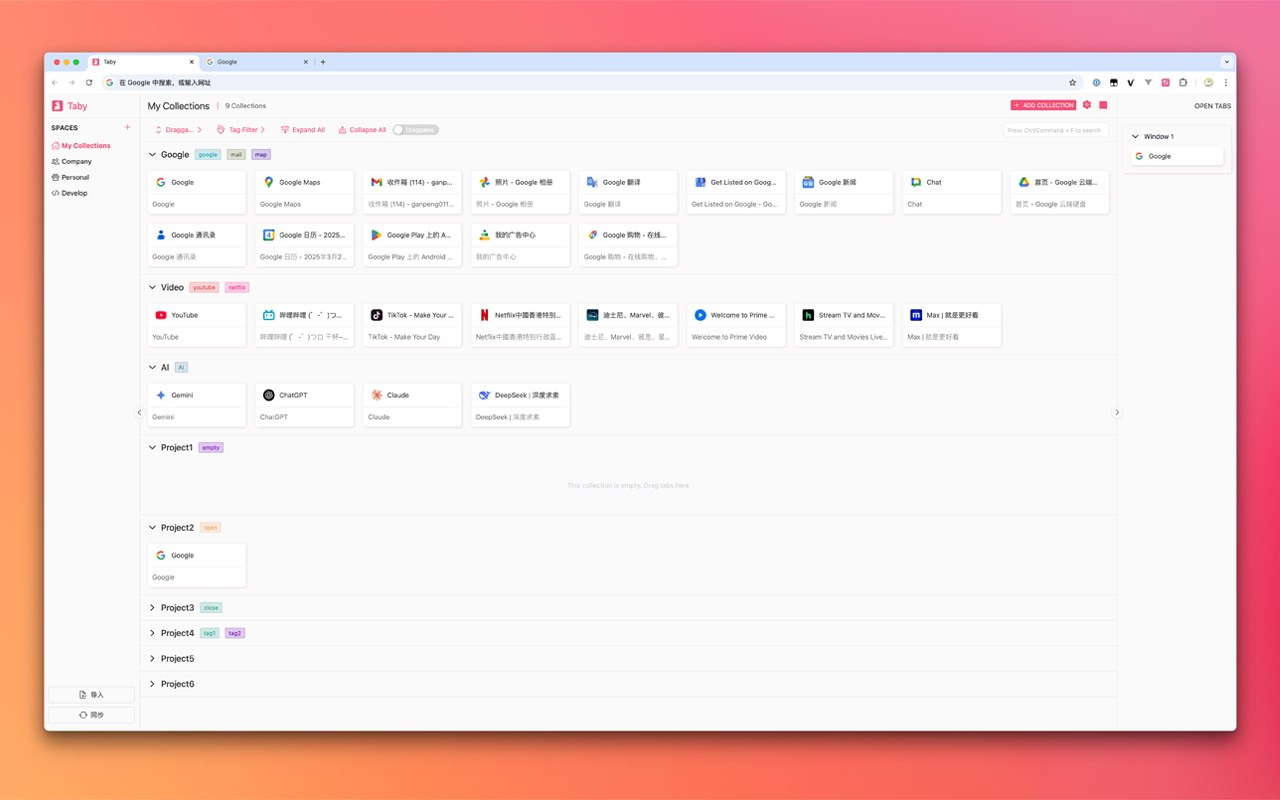This screenshot has width=1280, height=800.
Task: Collapse the Video collection
Action: click(x=153, y=287)
